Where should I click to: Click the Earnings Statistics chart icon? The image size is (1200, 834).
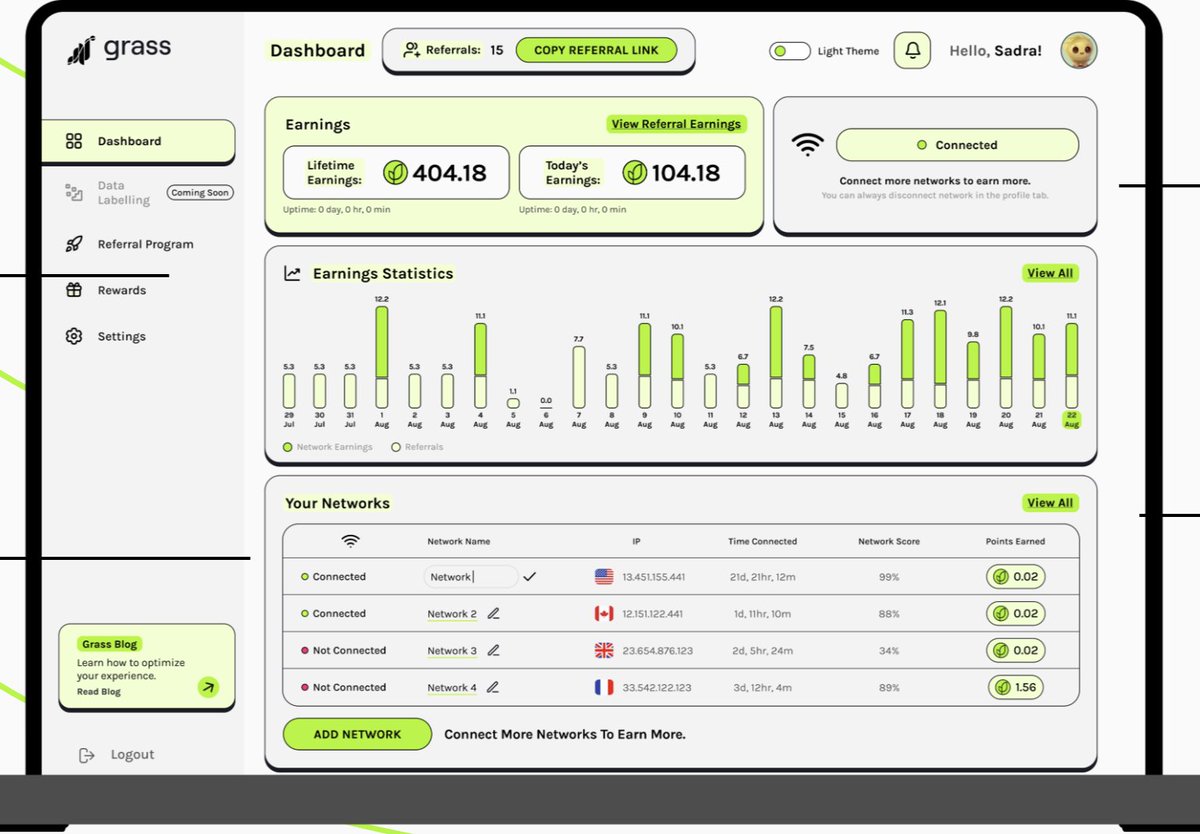click(x=292, y=273)
